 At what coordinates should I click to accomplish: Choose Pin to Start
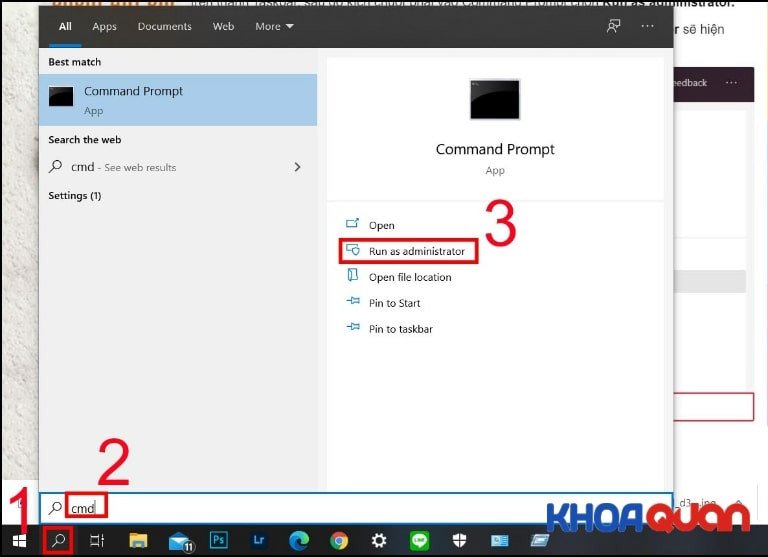pyautogui.click(x=394, y=303)
